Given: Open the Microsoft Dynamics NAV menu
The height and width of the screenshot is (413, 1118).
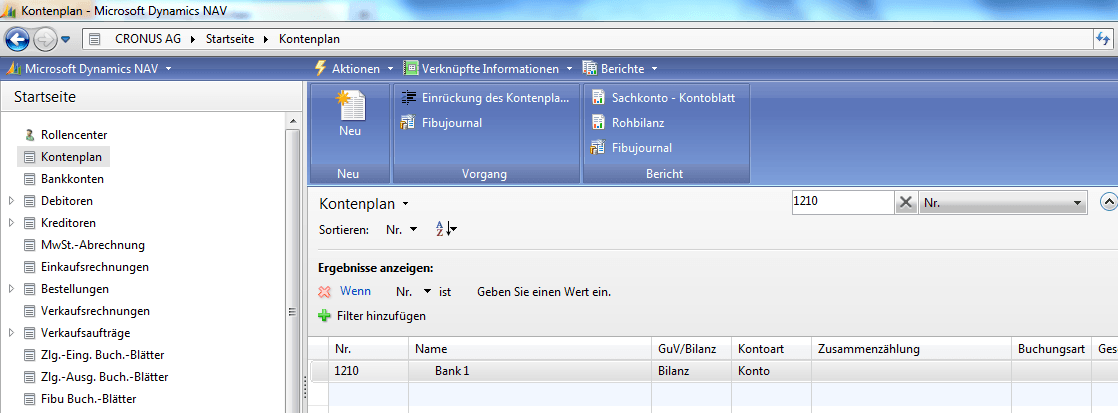Looking at the screenshot, I should (x=89, y=69).
